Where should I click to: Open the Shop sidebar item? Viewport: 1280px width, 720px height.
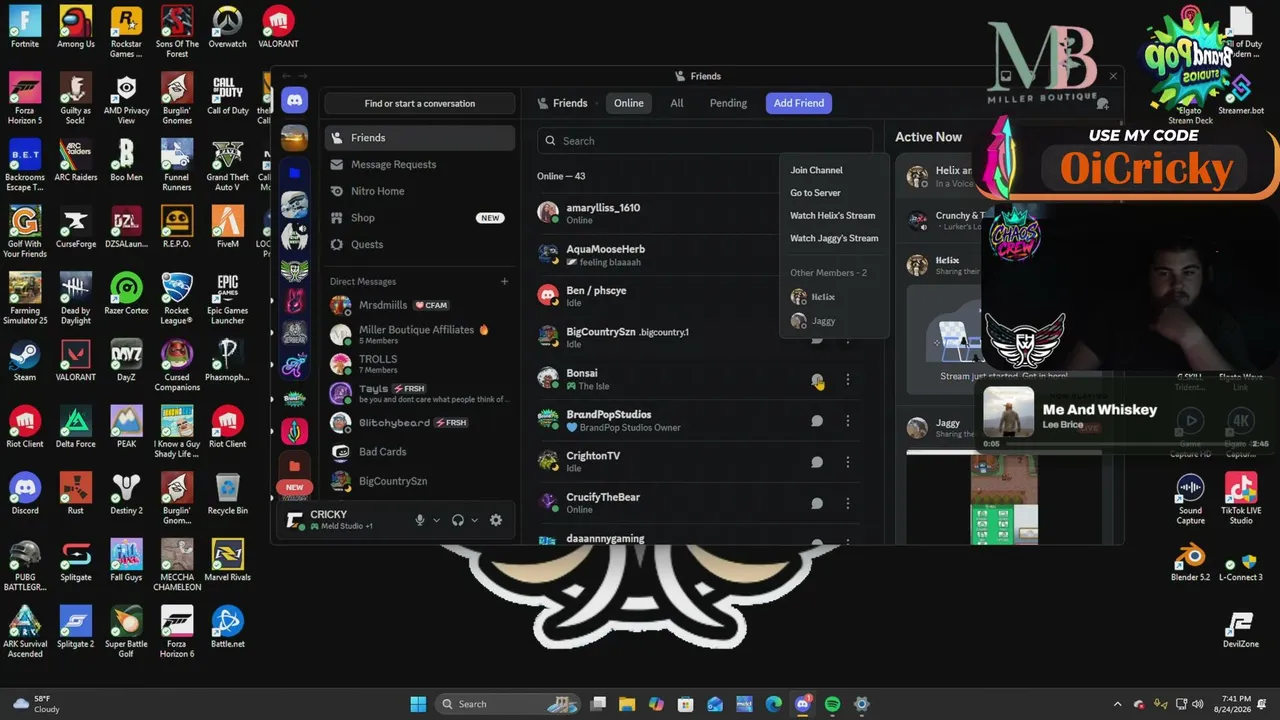pos(420,218)
